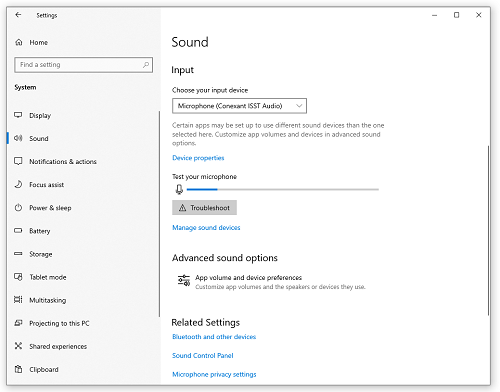This screenshot has height=392, width=500.
Task: Click the Projecting to this PC icon
Action: coord(18,323)
